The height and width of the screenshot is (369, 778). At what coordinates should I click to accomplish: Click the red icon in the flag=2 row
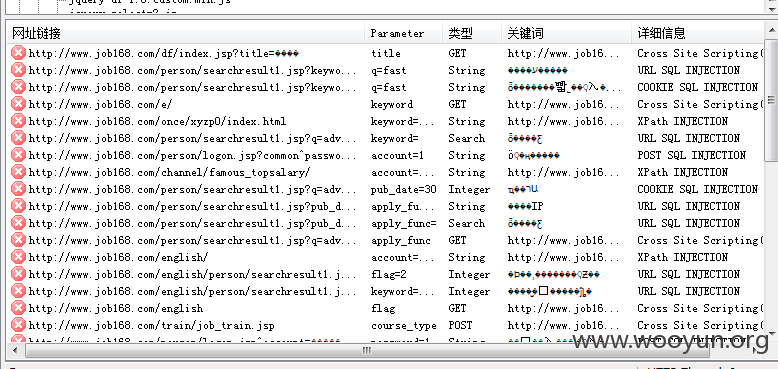coord(18,274)
